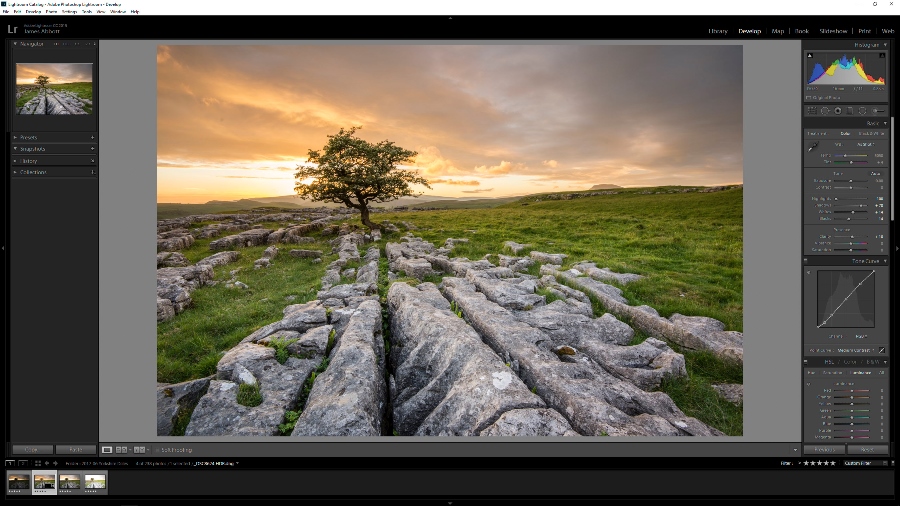Select the Crop Overlay tool
Screen dimensions: 900x506
click(812, 110)
